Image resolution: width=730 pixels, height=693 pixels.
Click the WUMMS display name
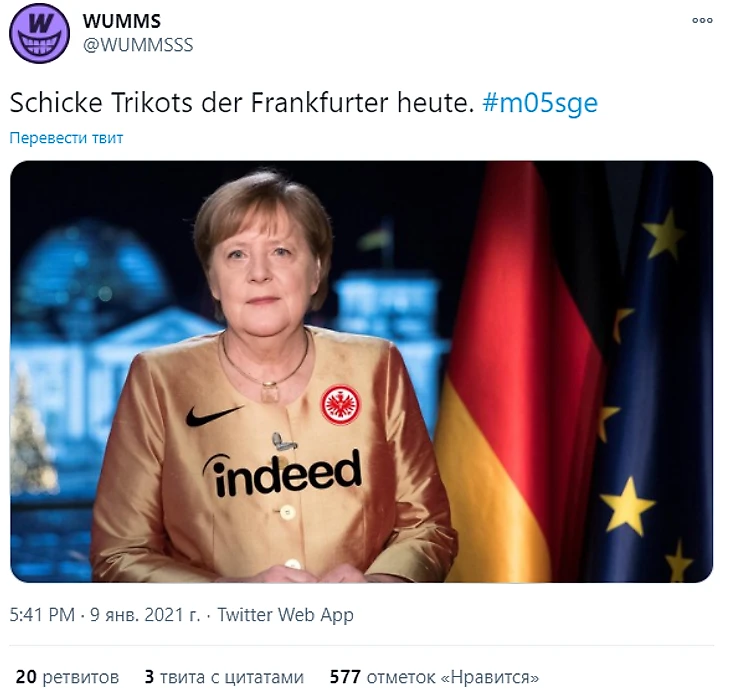coord(122,21)
